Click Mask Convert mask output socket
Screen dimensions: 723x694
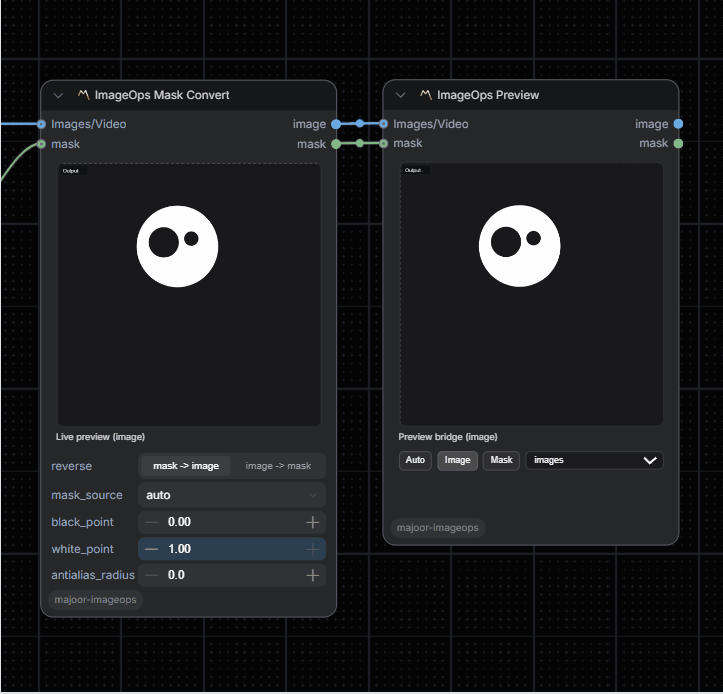[x=336, y=144]
